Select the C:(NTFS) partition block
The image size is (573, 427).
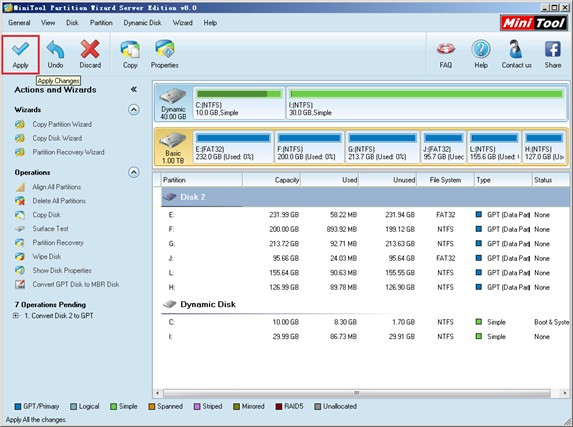(239, 103)
